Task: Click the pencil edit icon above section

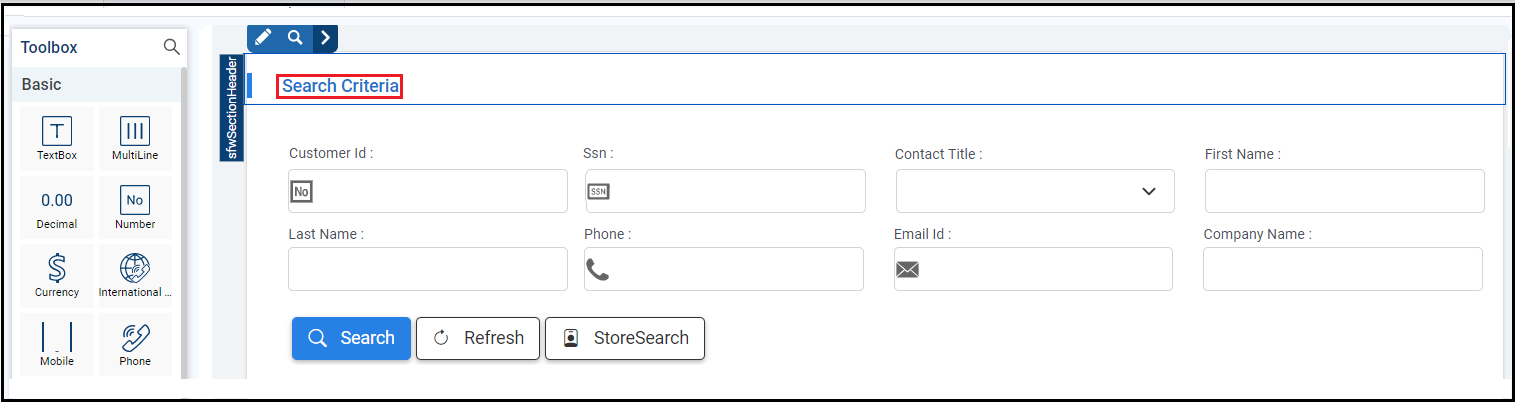Action: click(x=262, y=38)
